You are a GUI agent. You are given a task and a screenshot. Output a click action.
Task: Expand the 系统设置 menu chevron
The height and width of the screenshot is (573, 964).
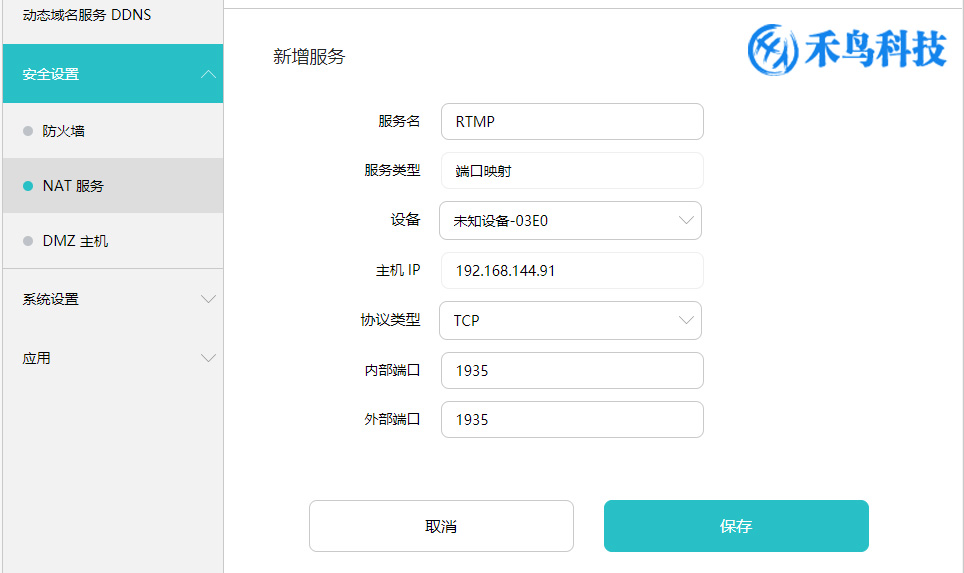(208, 299)
